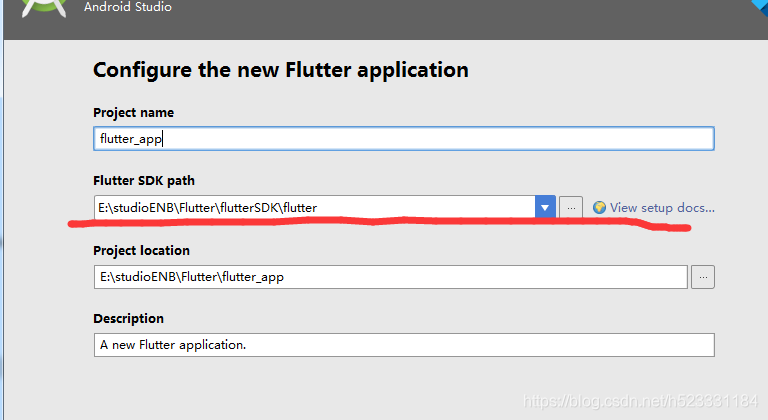Screen dimensions: 768x420
Task: Click the 'Flutter SDK path' label
Action: (x=144, y=181)
